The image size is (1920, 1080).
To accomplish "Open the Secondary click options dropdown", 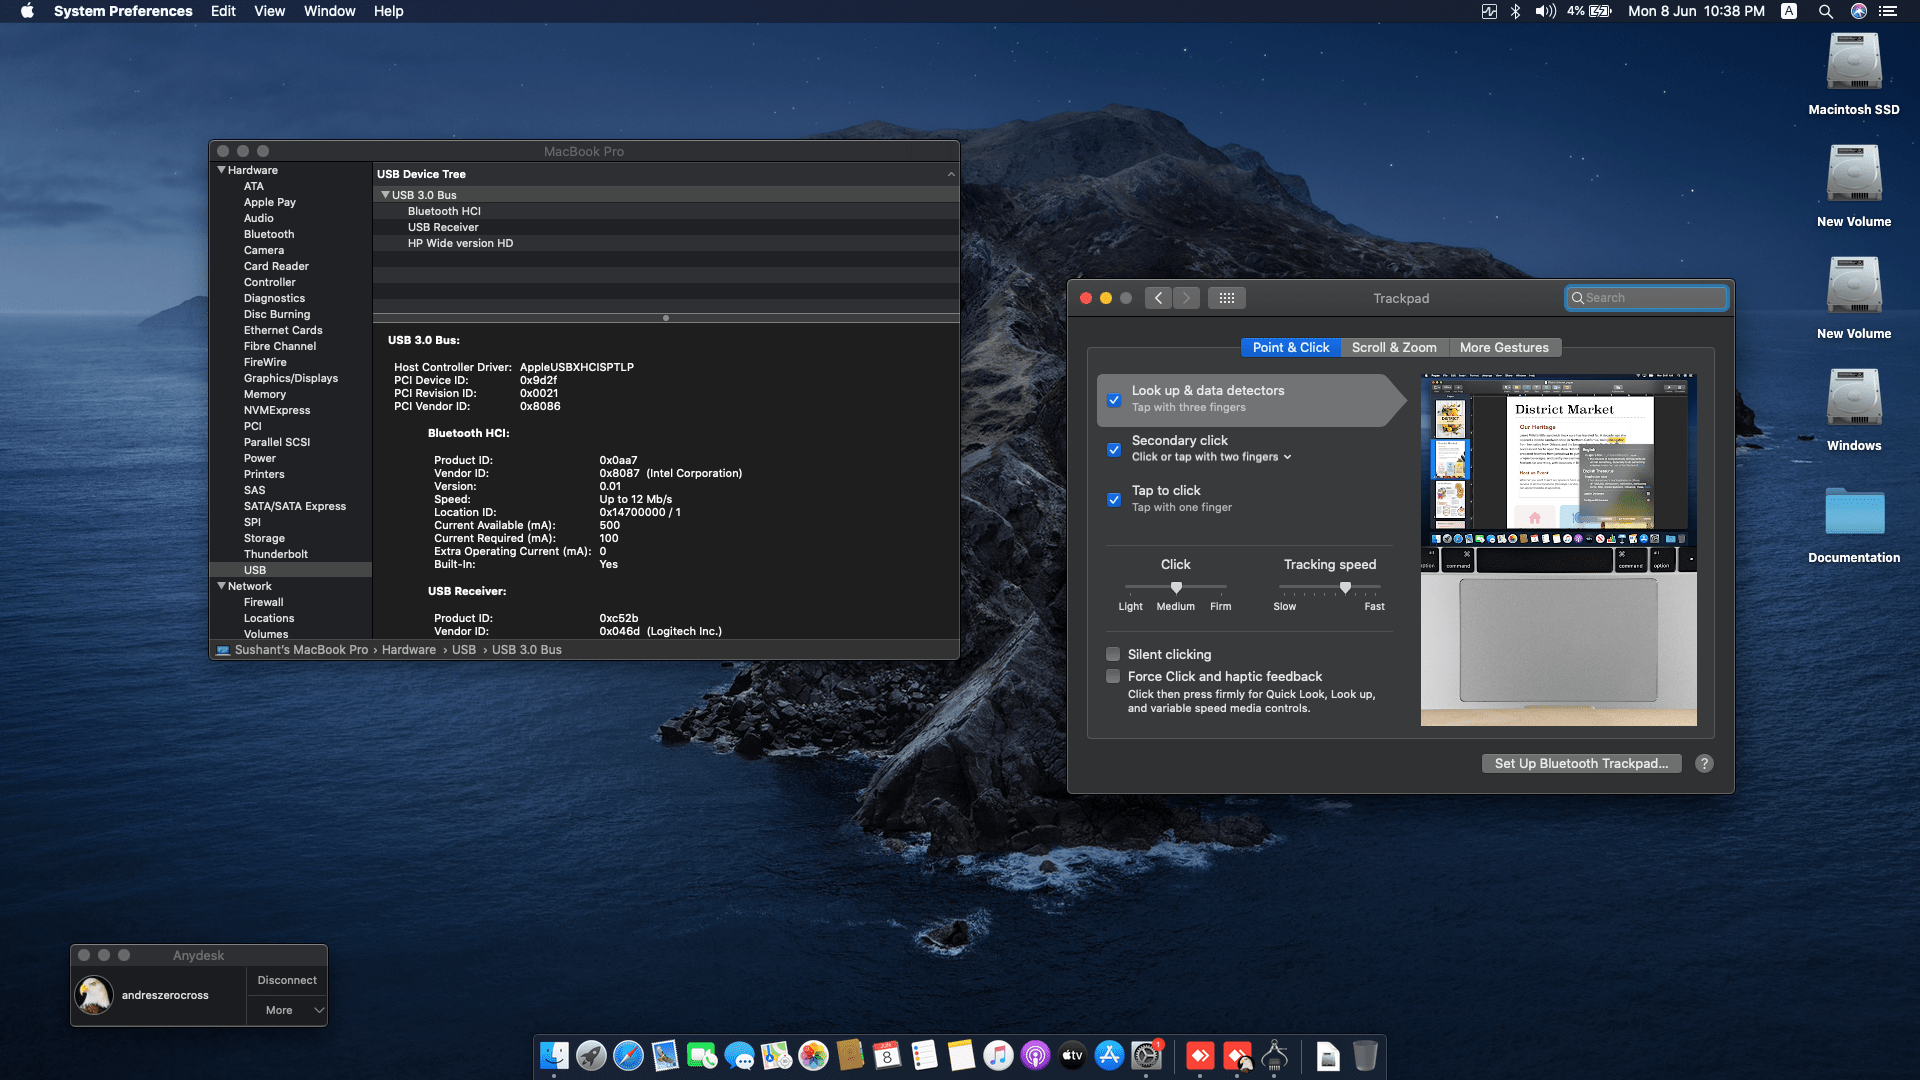I will (1212, 457).
